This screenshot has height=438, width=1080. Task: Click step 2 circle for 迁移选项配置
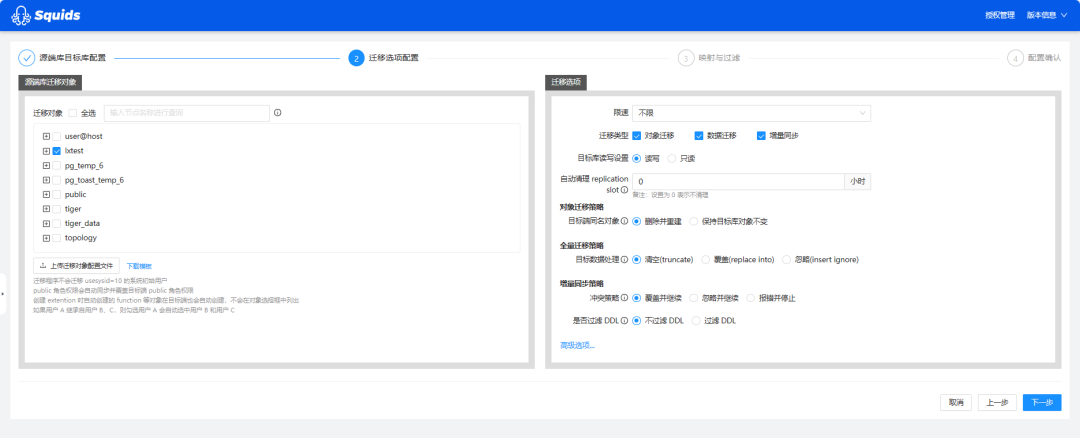tap(356, 58)
